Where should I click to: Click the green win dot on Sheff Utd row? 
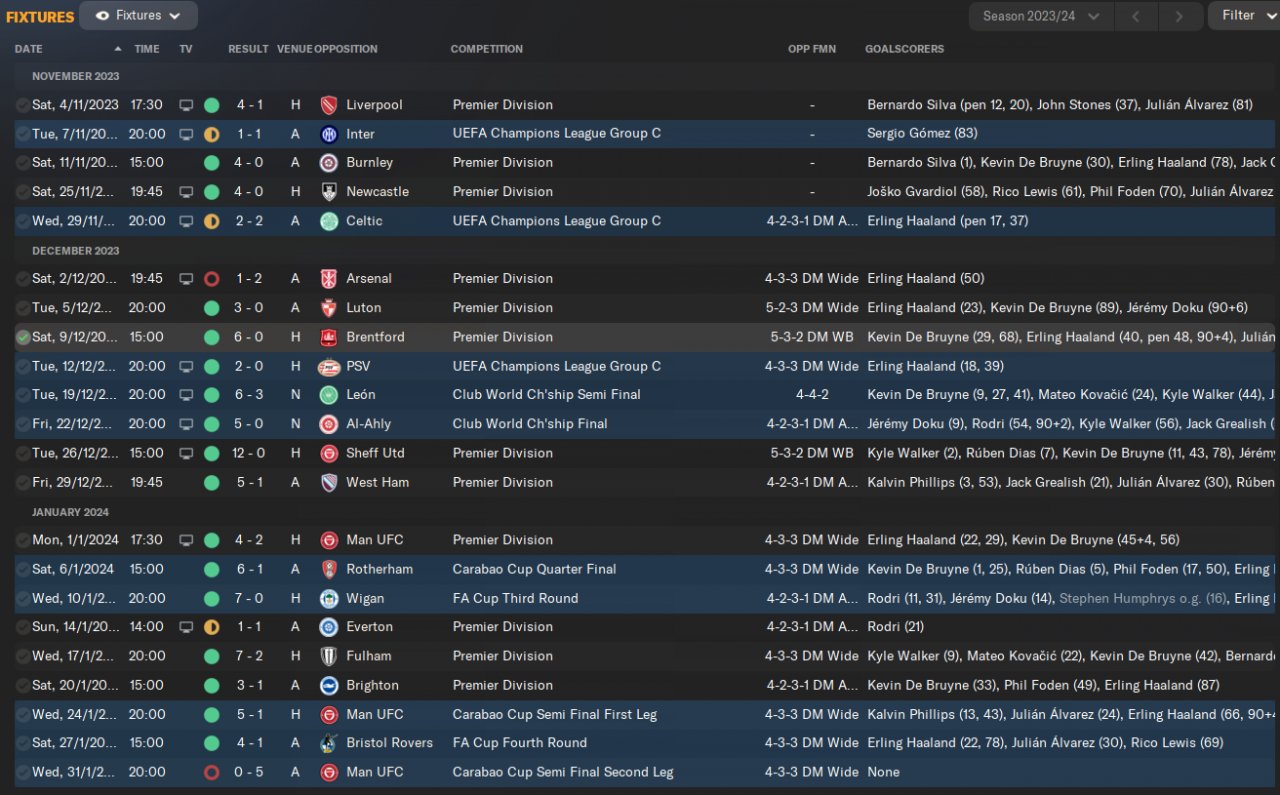pos(211,453)
